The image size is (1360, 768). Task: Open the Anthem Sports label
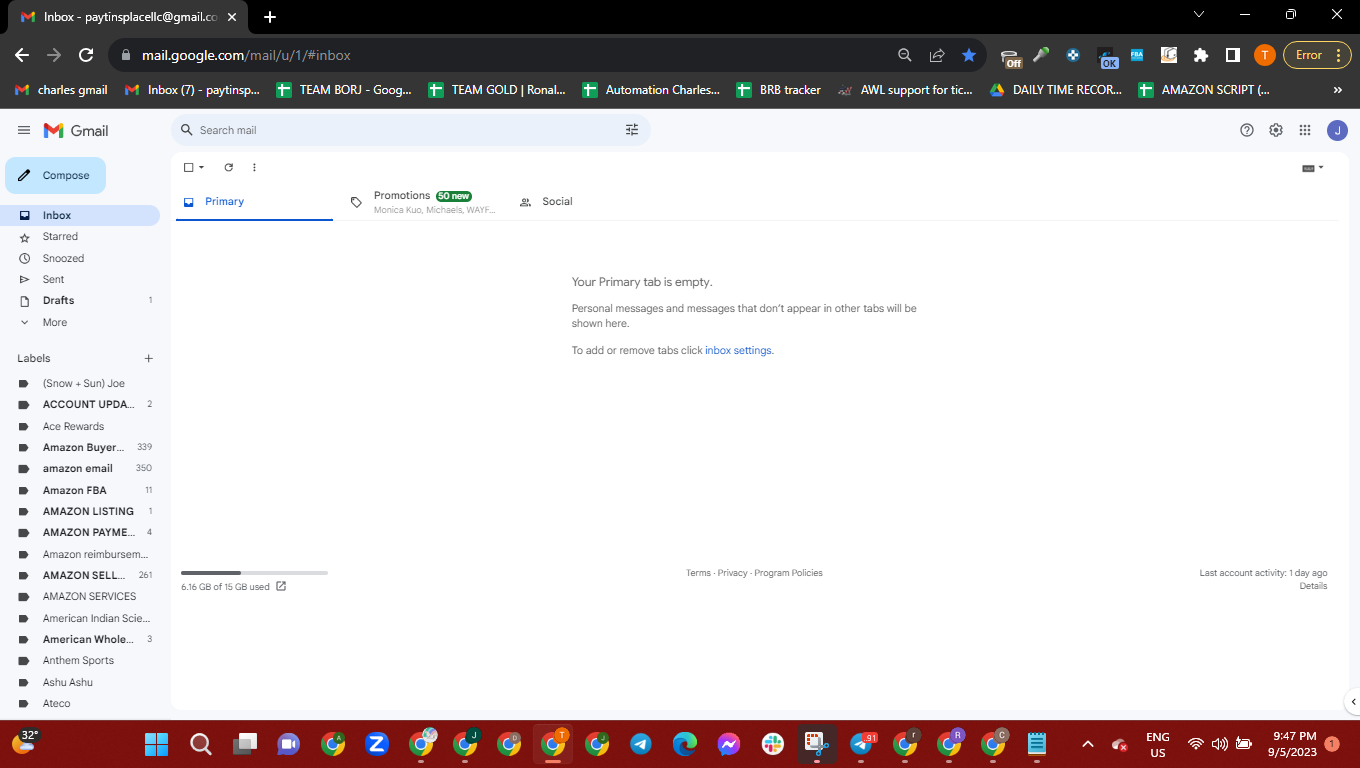pyautogui.click(x=80, y=660)
